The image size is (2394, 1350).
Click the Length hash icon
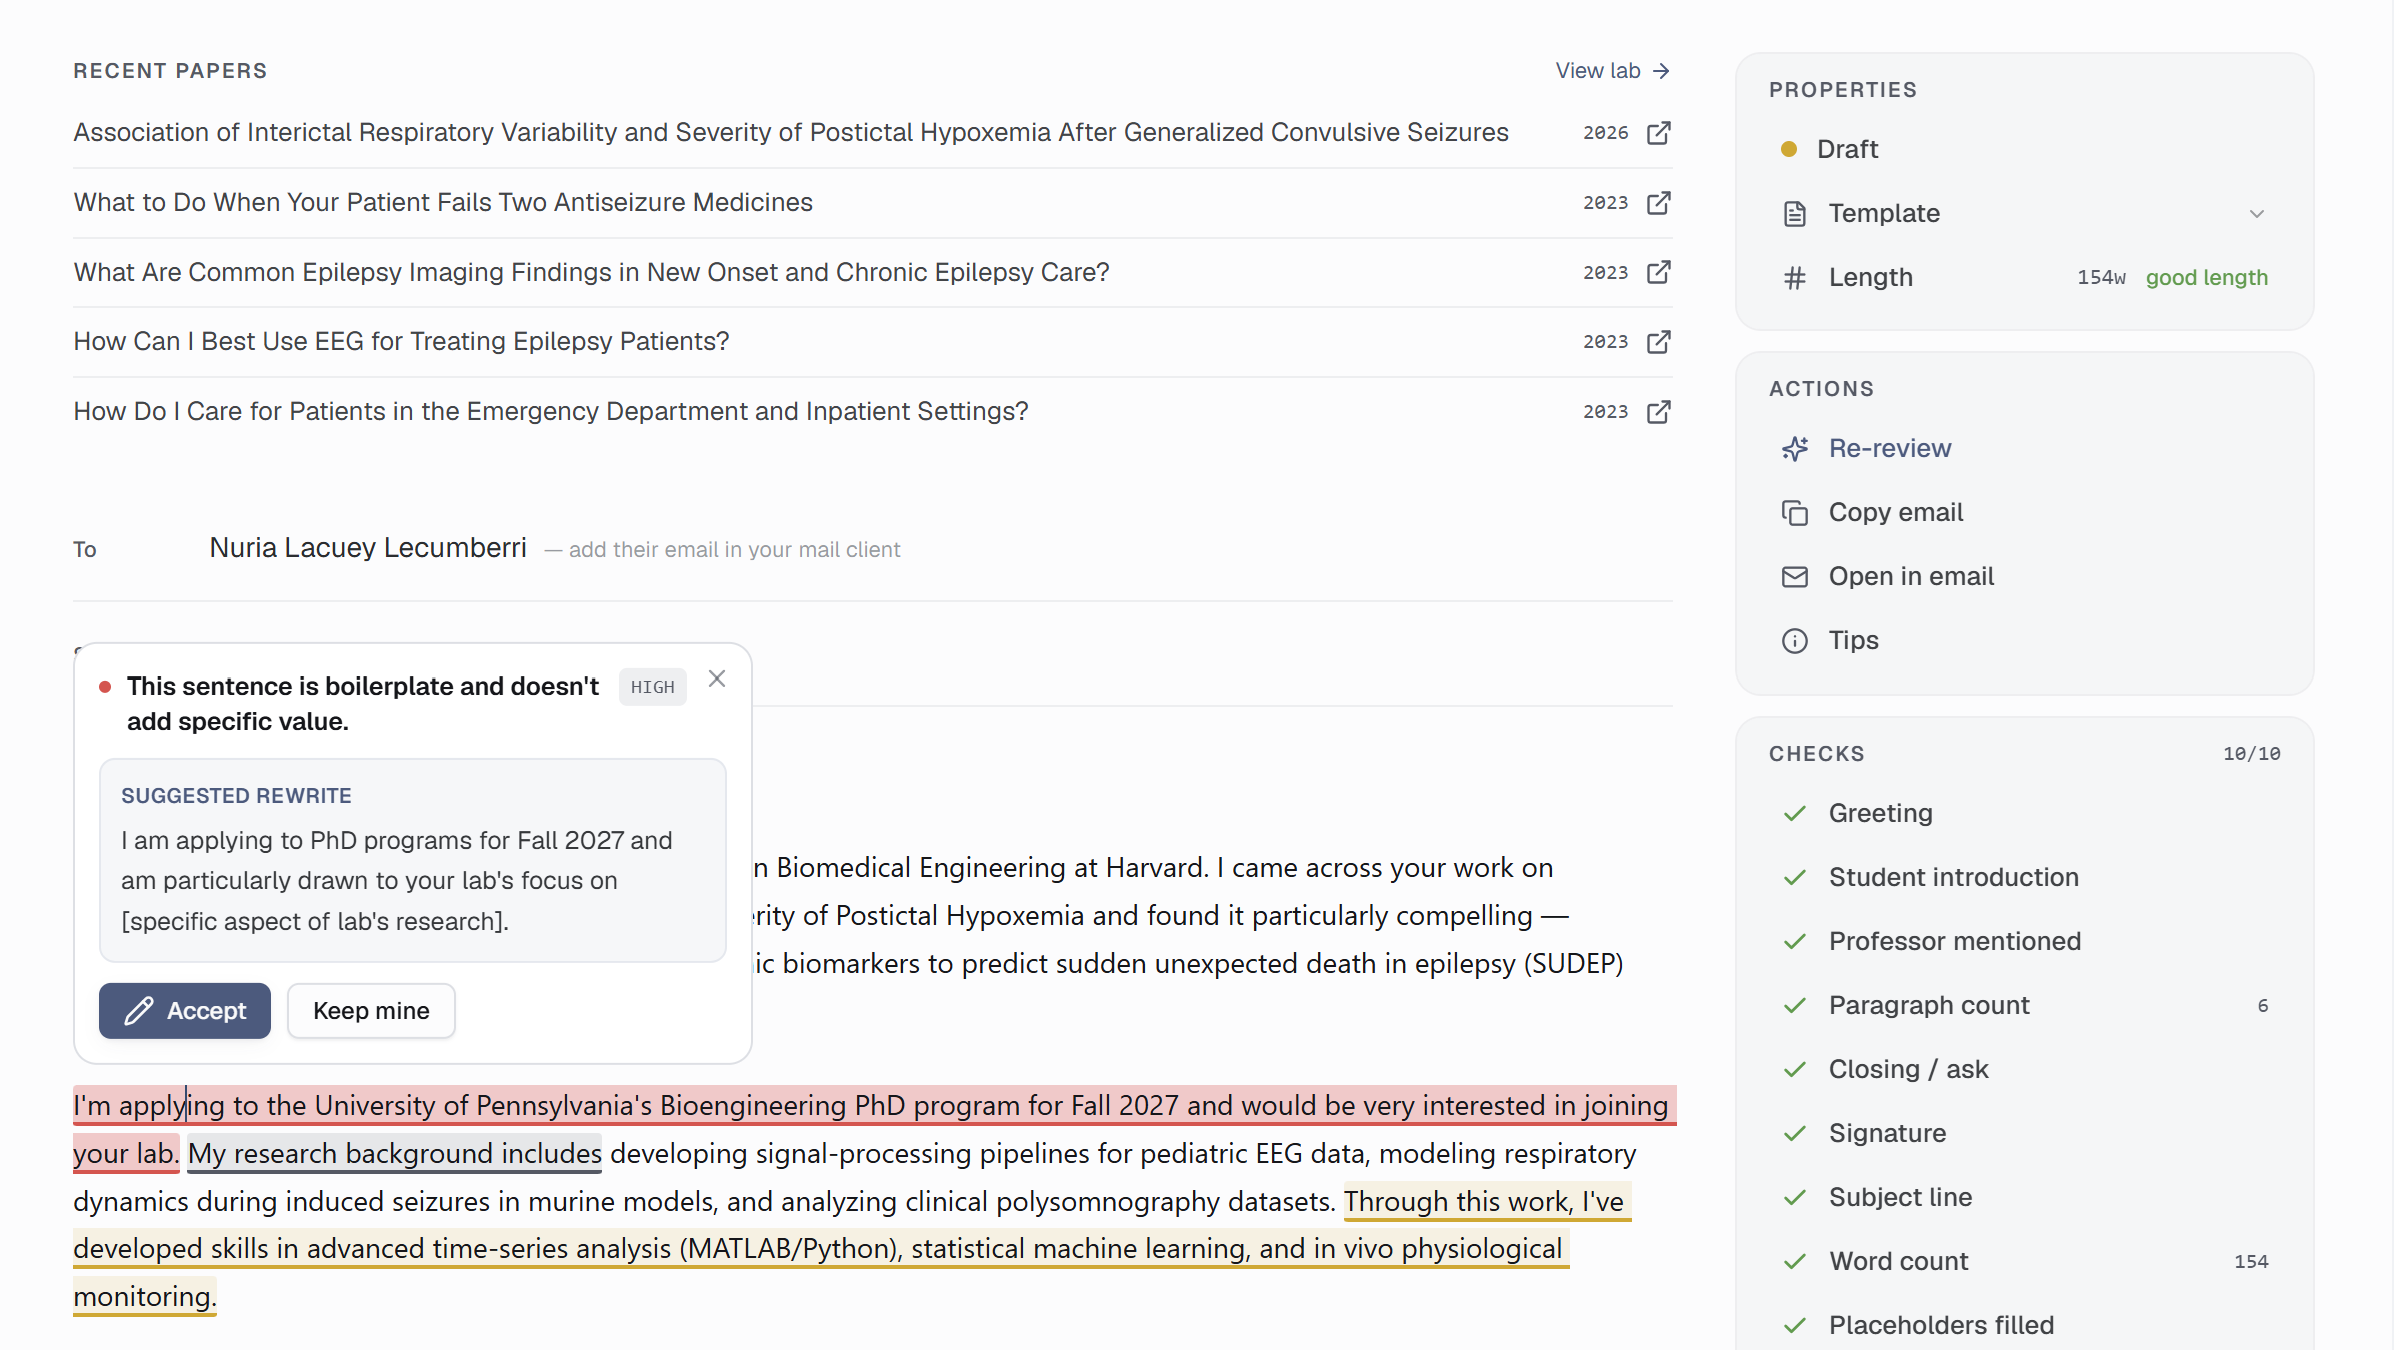1795,278
